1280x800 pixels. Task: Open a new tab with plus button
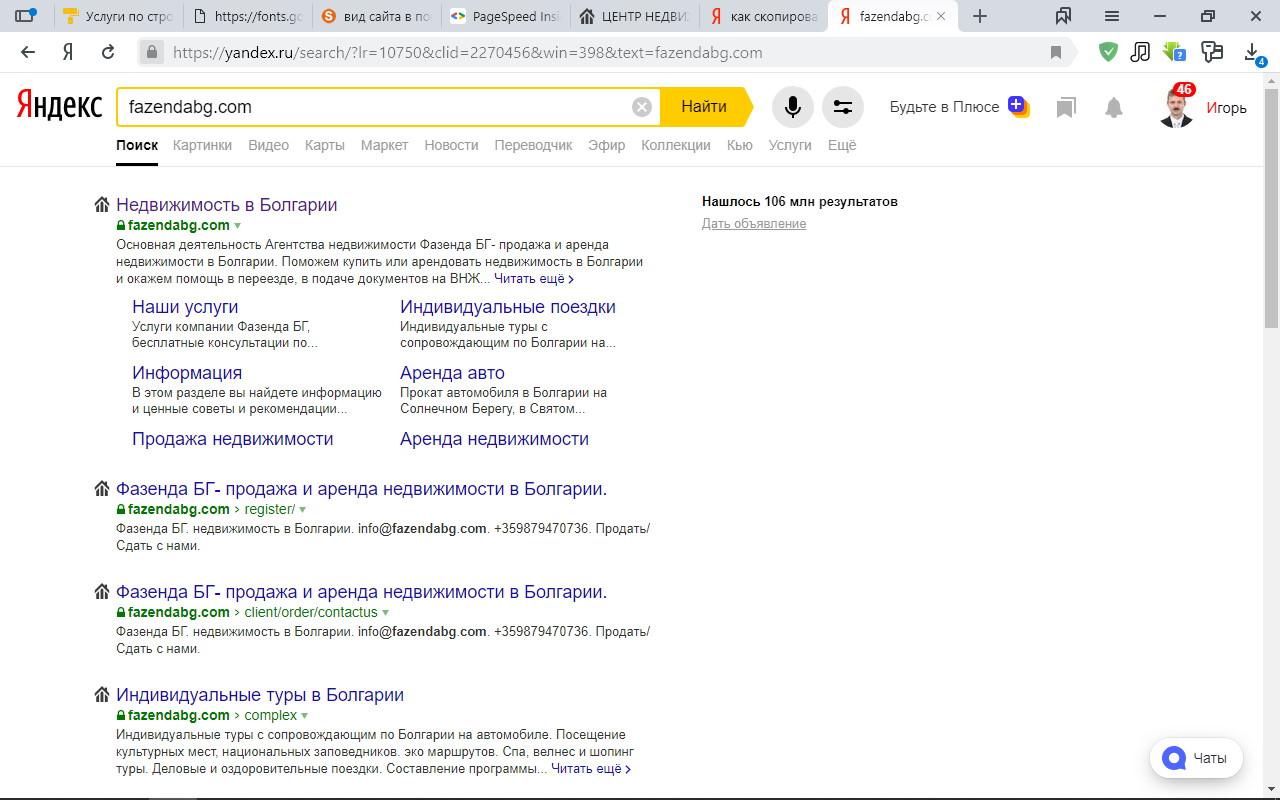point(980,16)
